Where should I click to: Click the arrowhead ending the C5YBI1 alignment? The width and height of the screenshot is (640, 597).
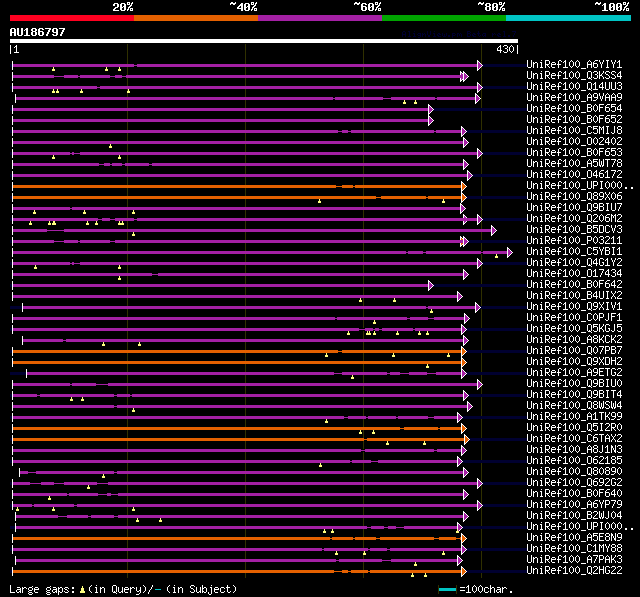tap(509, 253)
